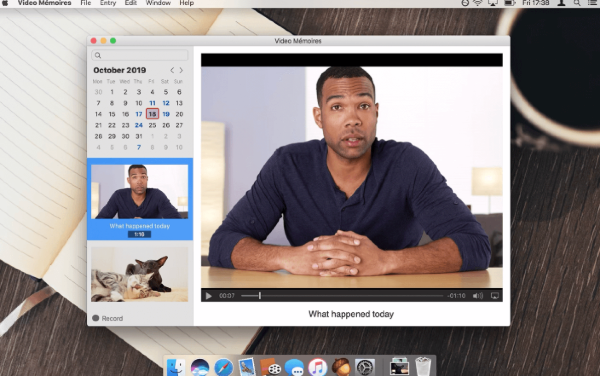Open the acorn app icon in the Dock
This screenshot has width=600, height=376.
pos(341,366)
